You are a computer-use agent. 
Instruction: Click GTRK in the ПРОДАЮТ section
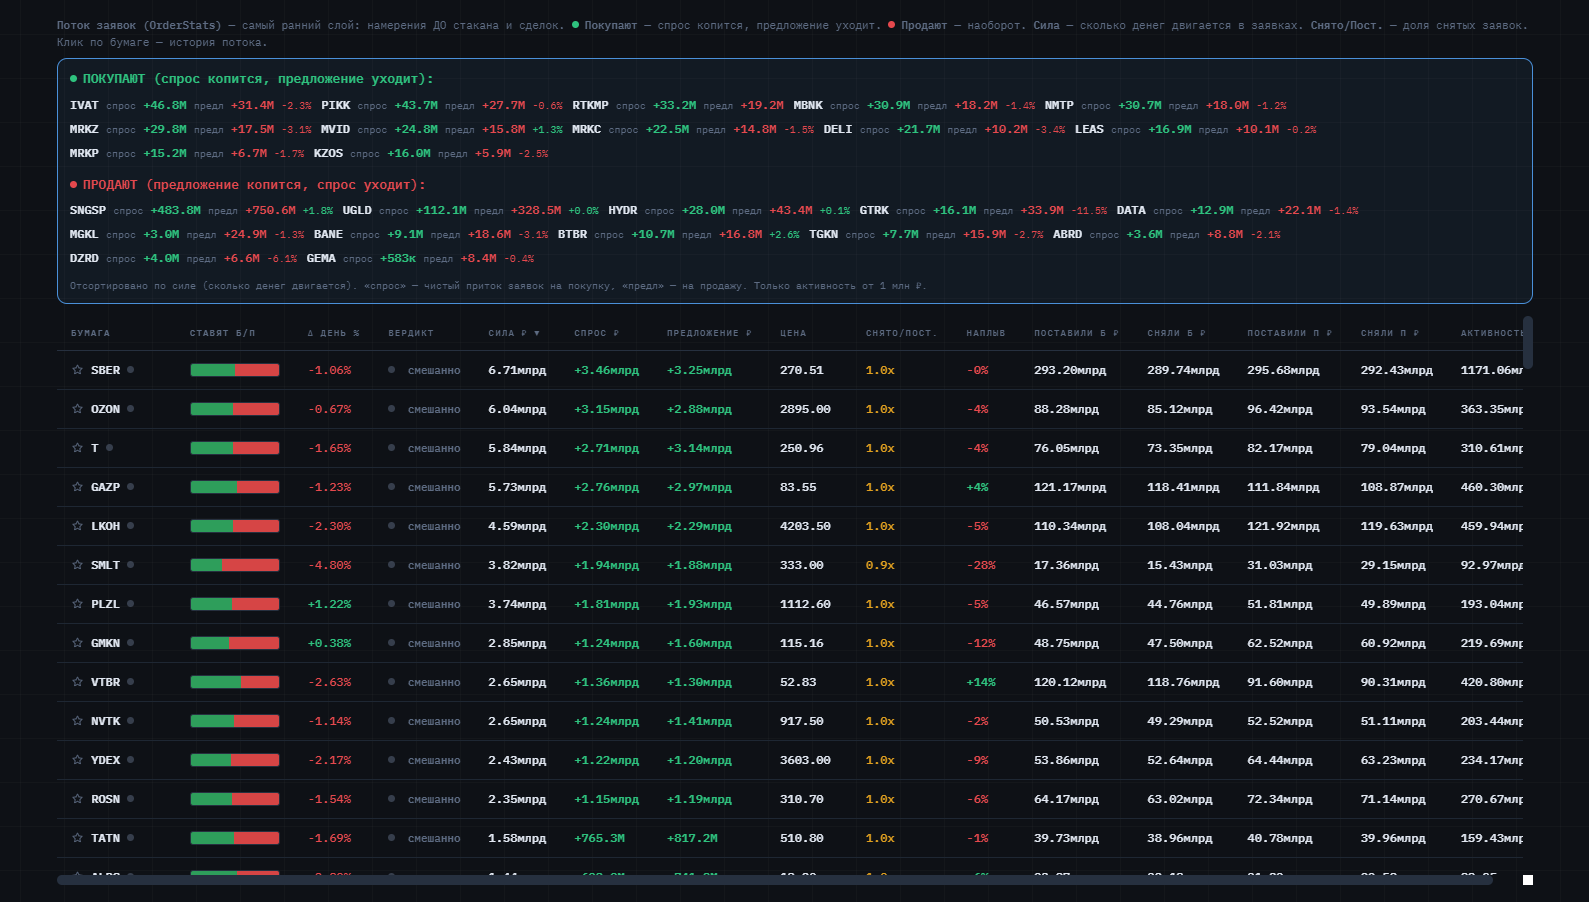pyautogui.click(x=874, y=210)
